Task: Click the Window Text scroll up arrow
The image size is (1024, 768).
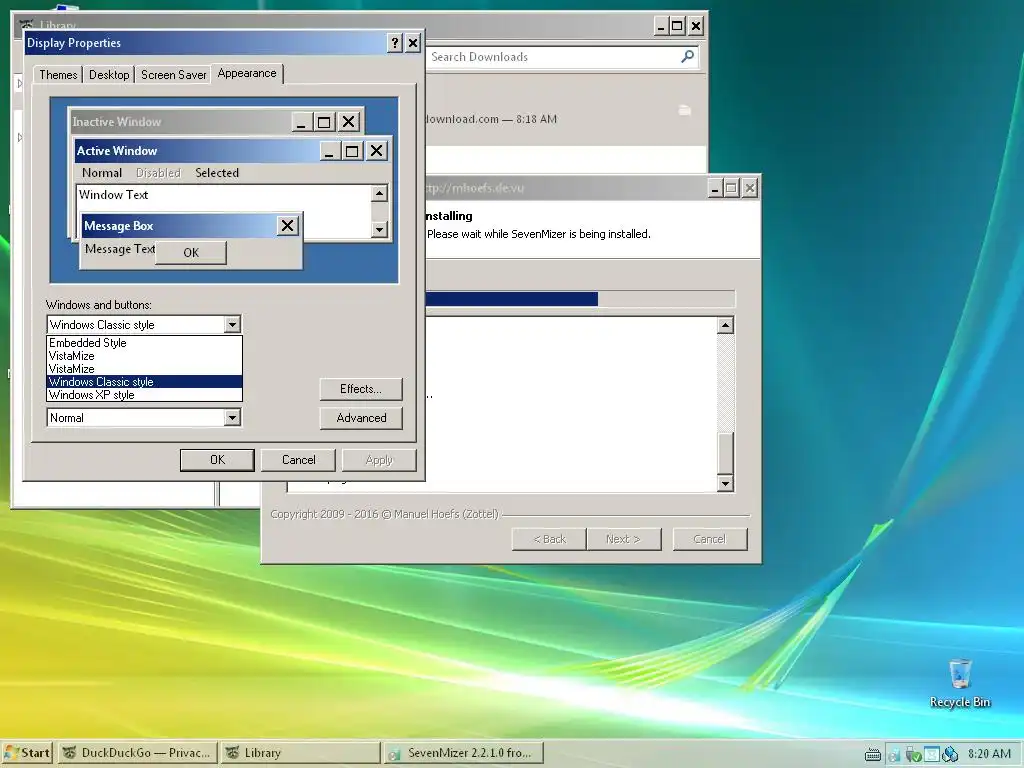Action: coord(379,193)
